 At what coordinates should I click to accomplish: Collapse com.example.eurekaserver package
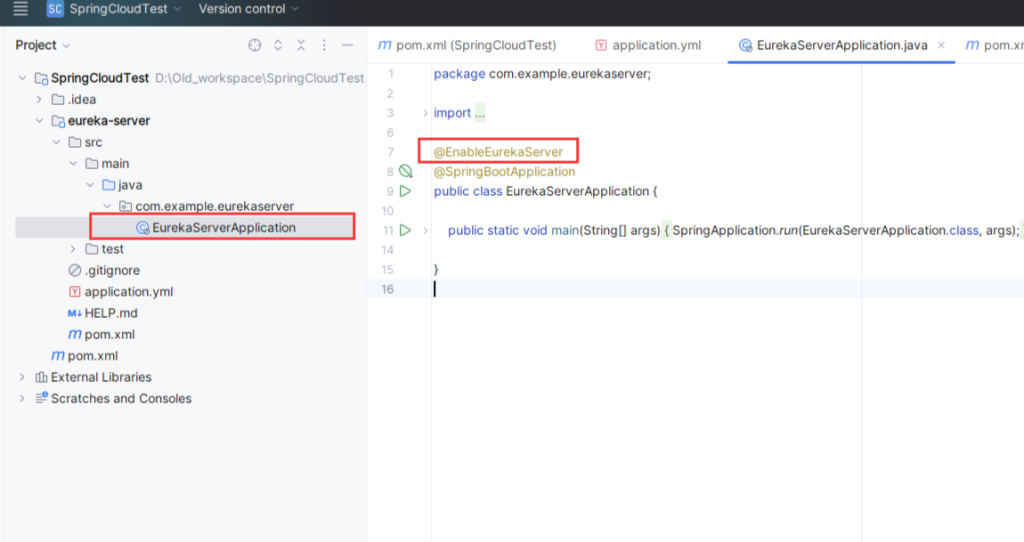(107, 206)
